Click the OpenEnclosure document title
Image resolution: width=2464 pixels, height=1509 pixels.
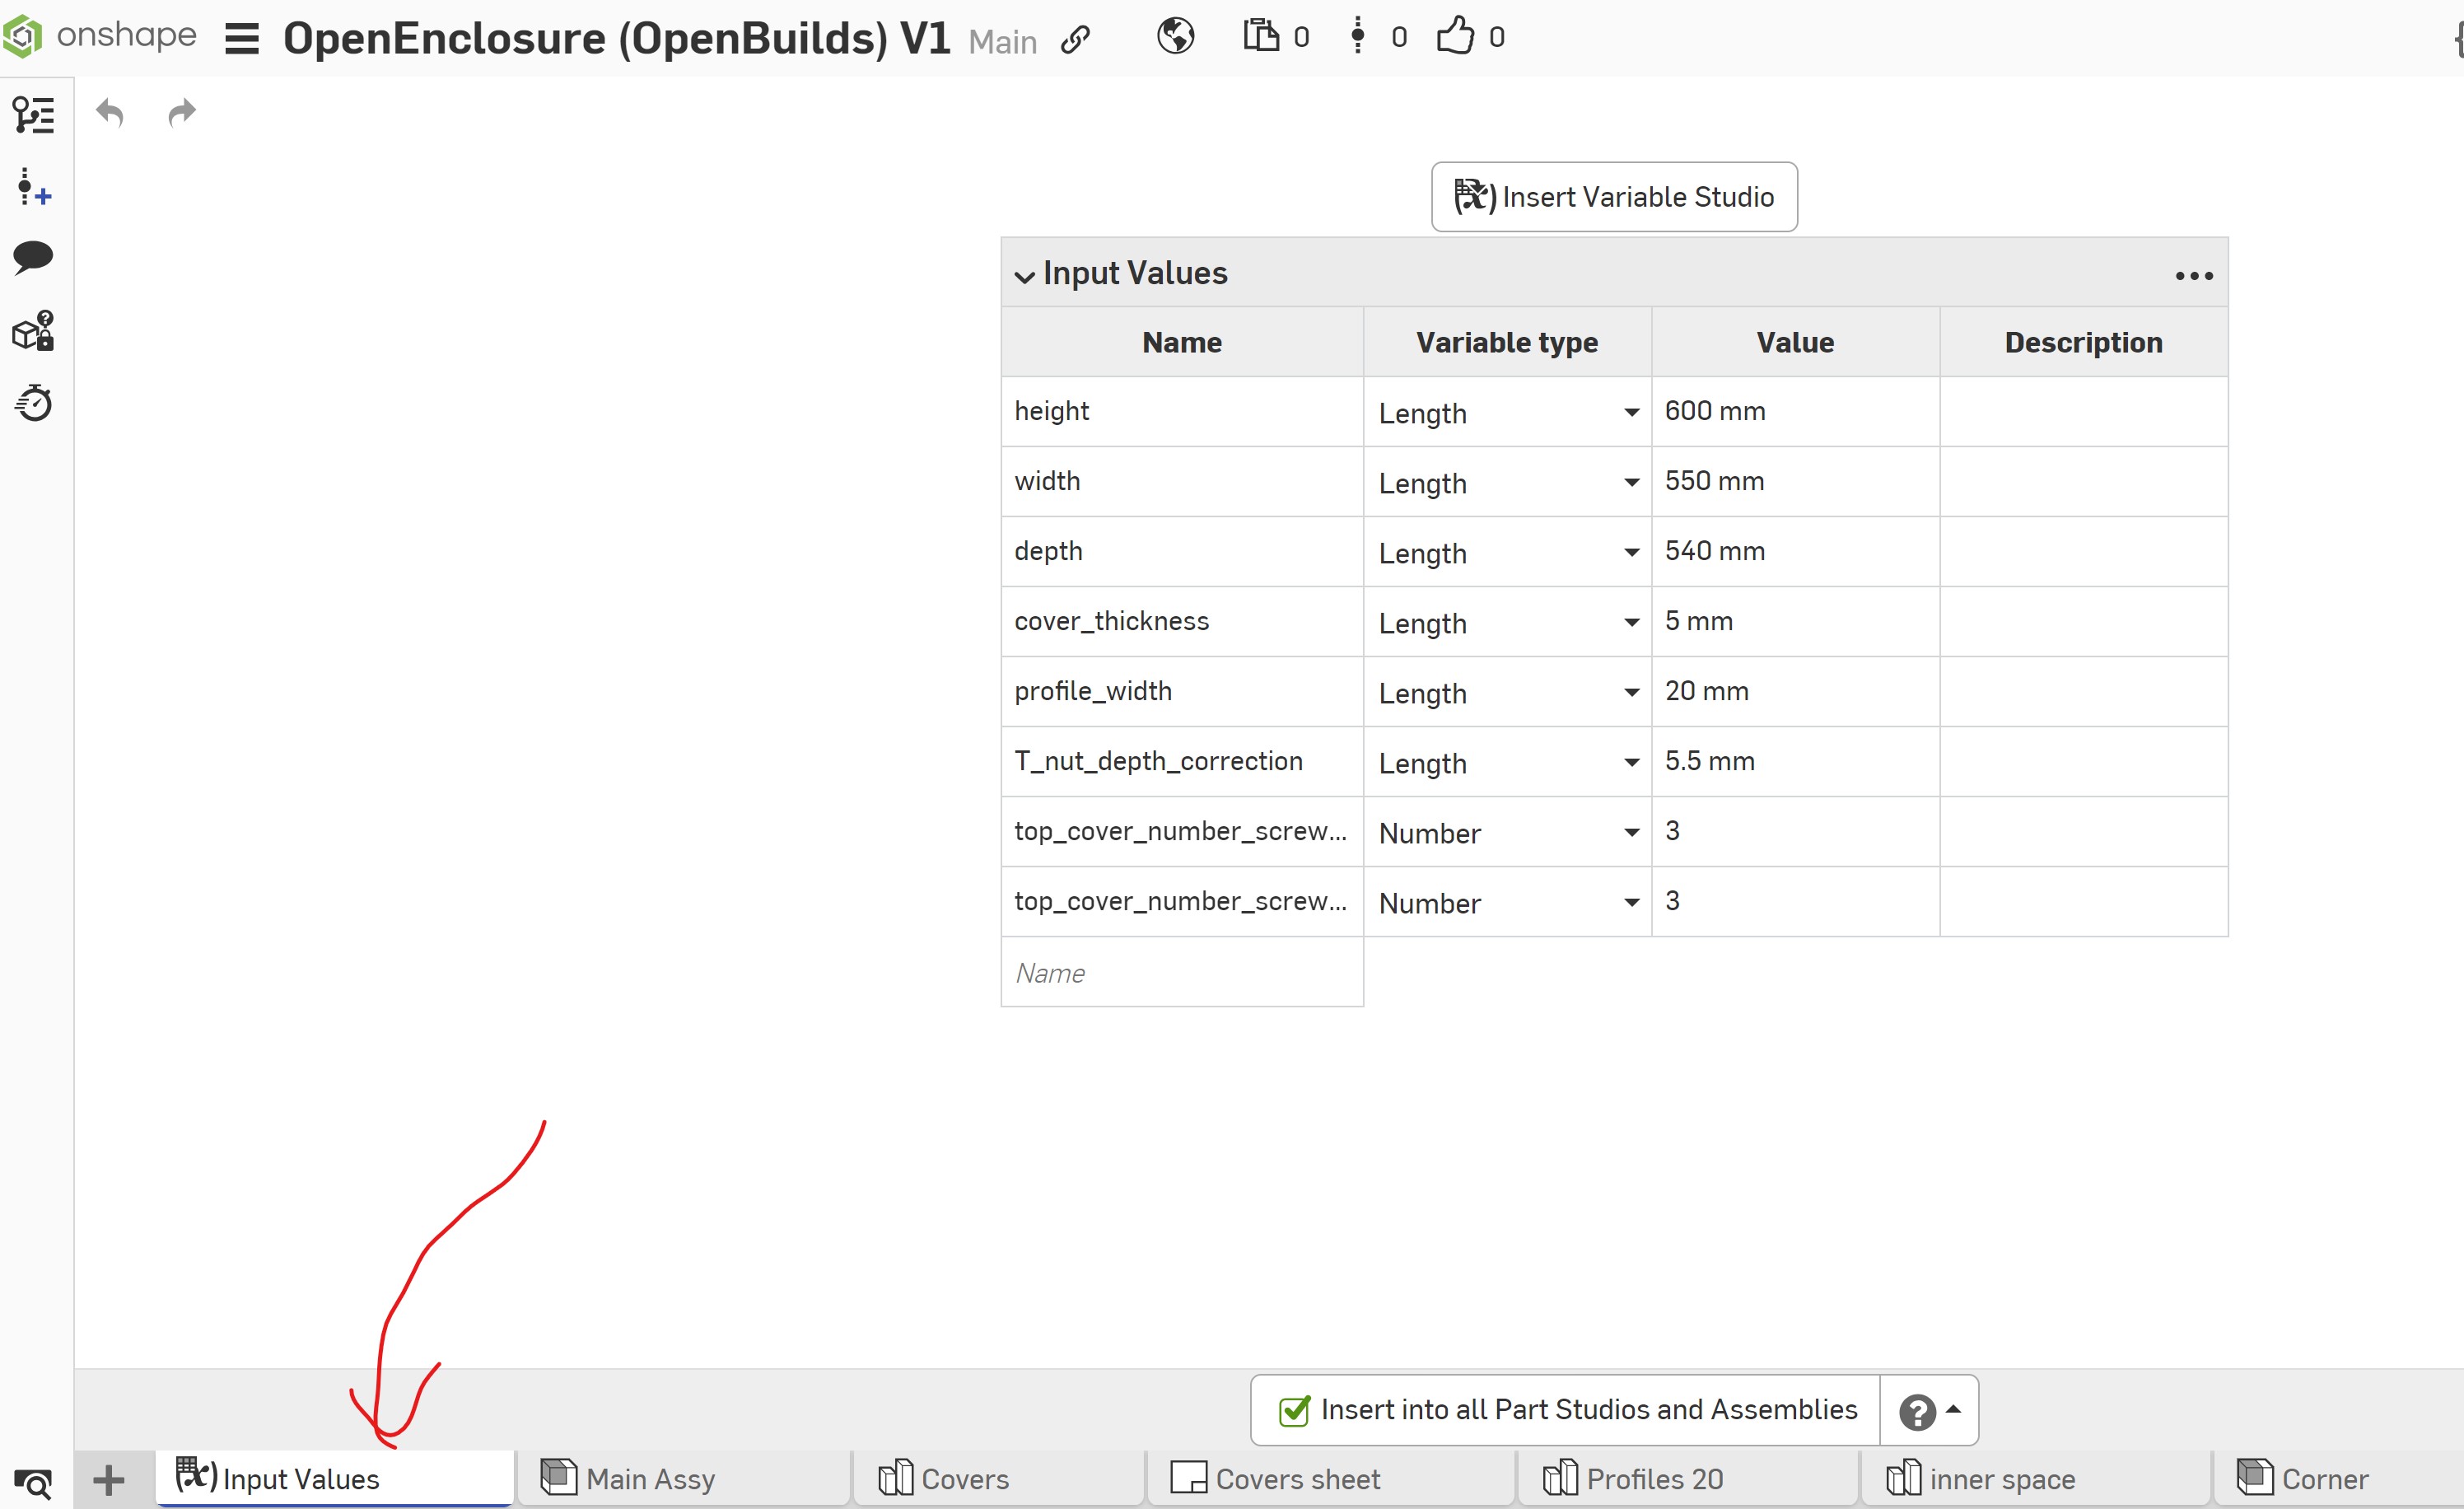pyautogui.click(x=617, y=39)
